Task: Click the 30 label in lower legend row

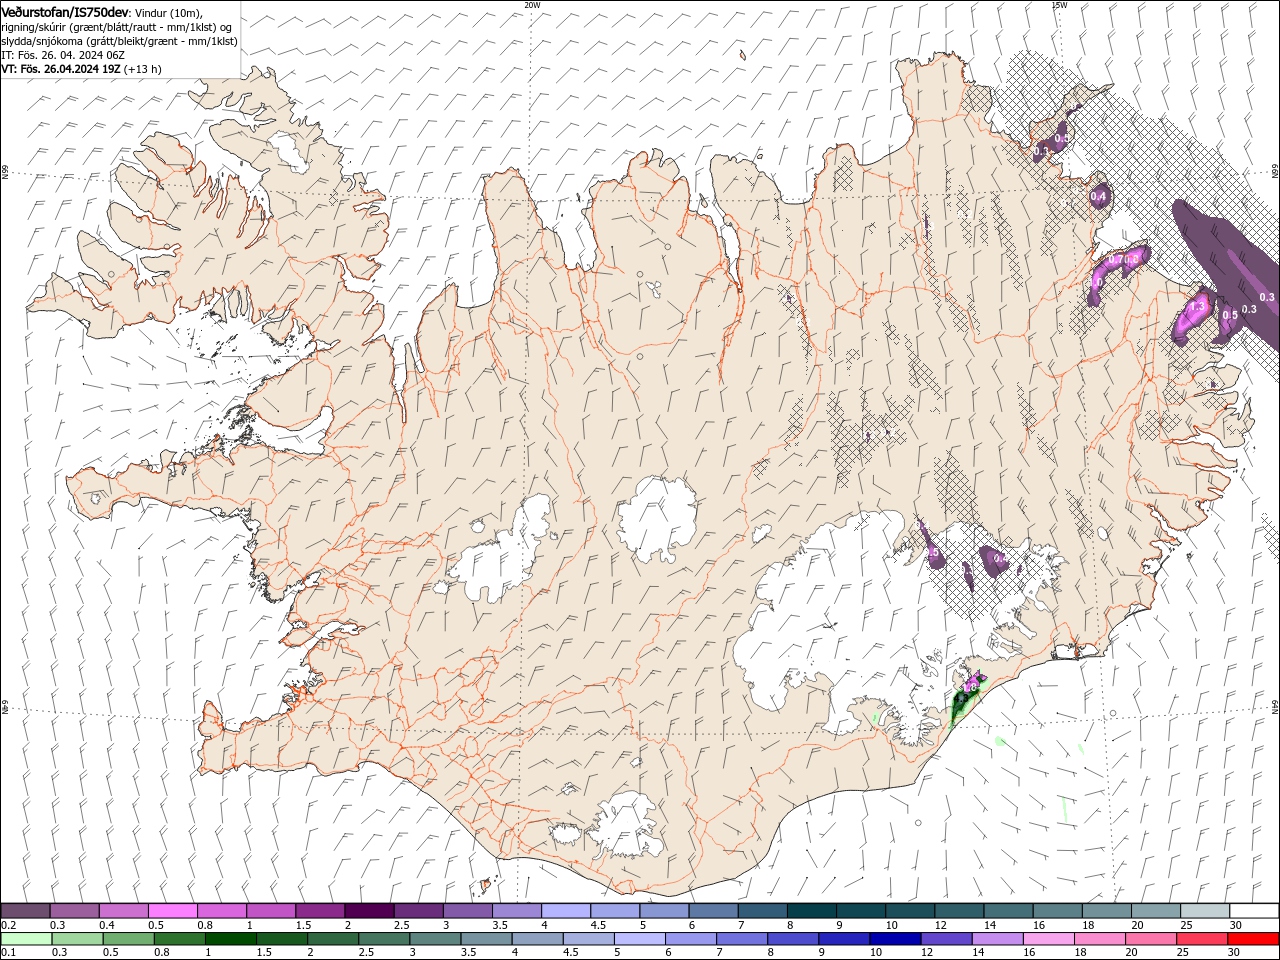Action: click(1234, 951)
